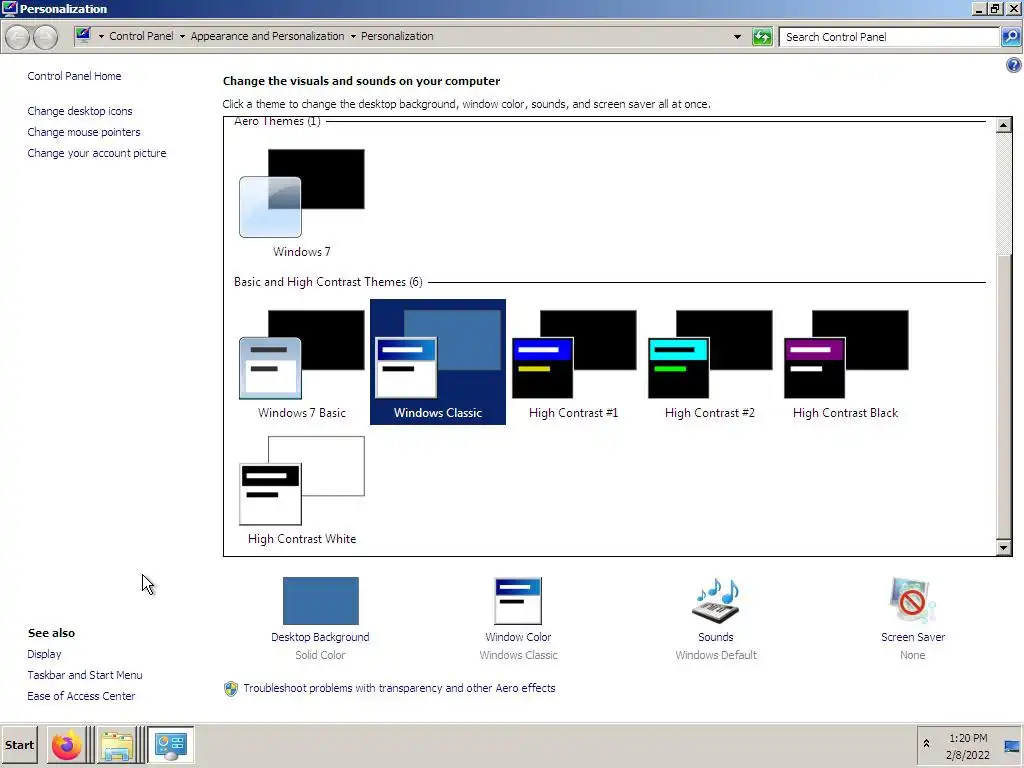Pick the High Contrast White theme
This screenshot has width=1024, height=768.
[302, 489]
